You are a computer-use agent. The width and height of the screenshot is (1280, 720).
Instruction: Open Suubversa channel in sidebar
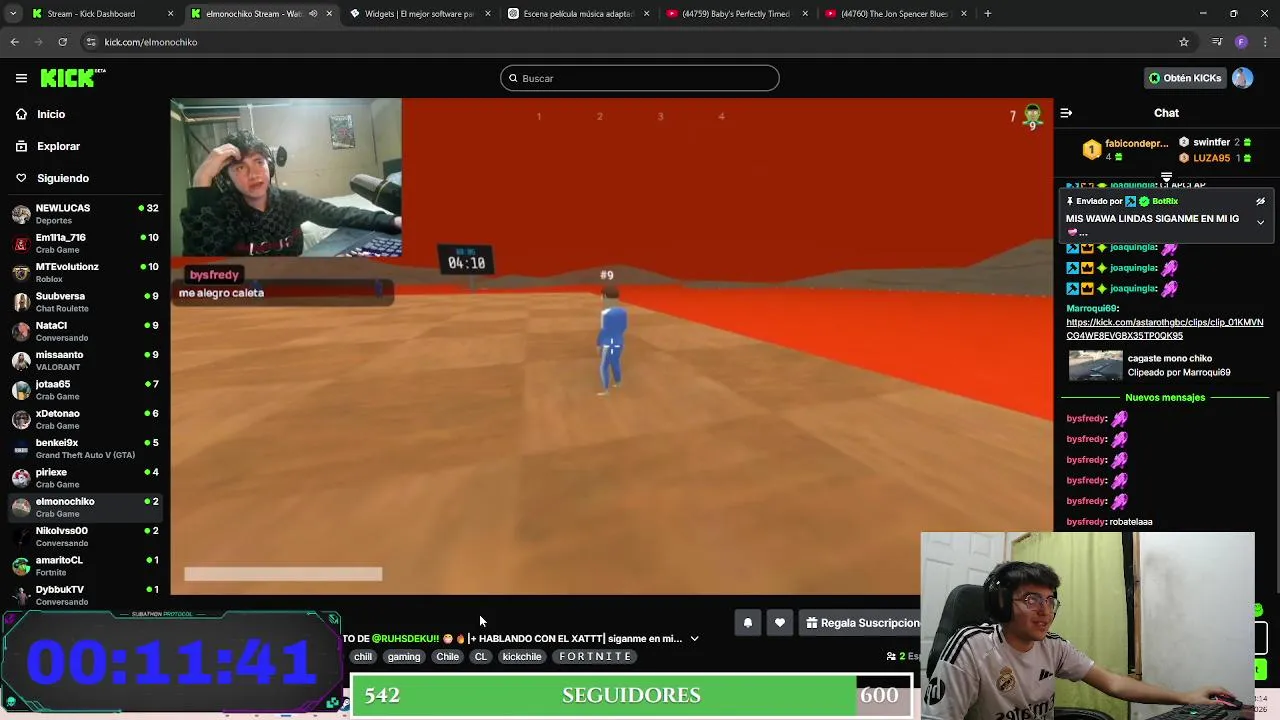click(x=85, y=302)
